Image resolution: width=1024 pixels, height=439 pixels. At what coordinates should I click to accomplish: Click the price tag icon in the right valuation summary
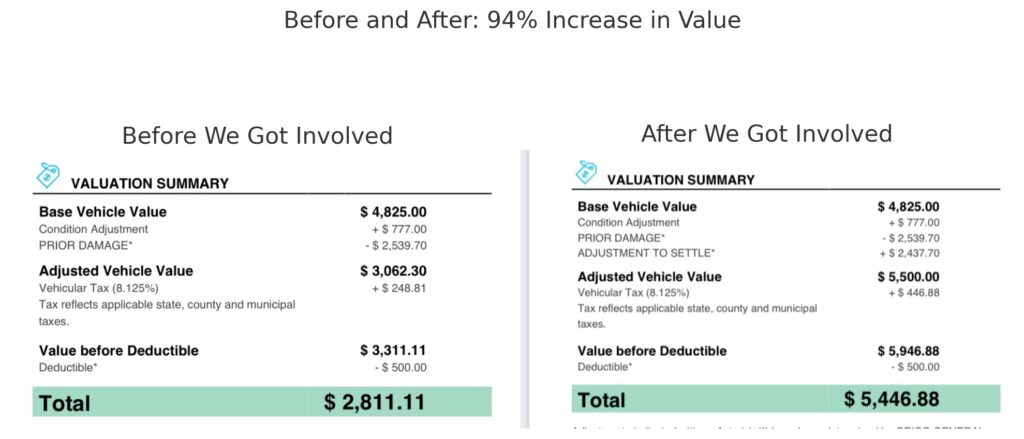585,172
